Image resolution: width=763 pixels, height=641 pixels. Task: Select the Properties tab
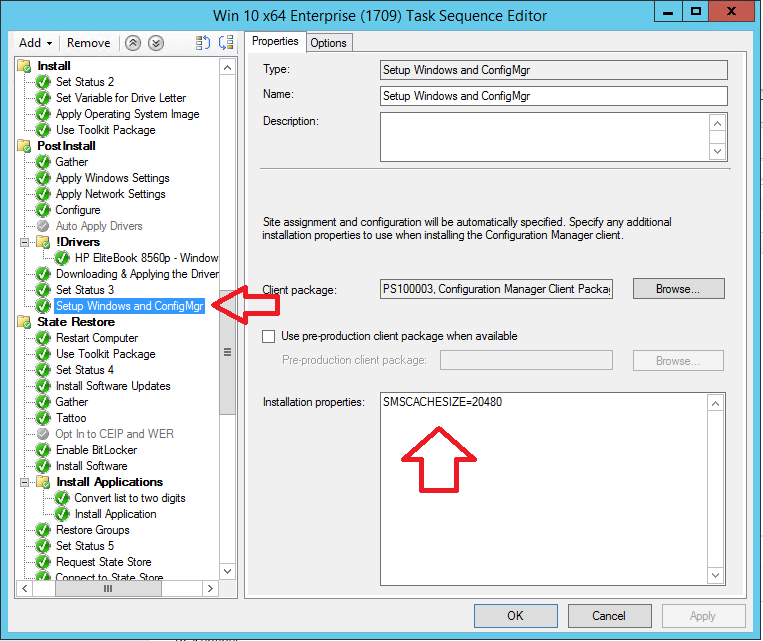tap(275, 41)
